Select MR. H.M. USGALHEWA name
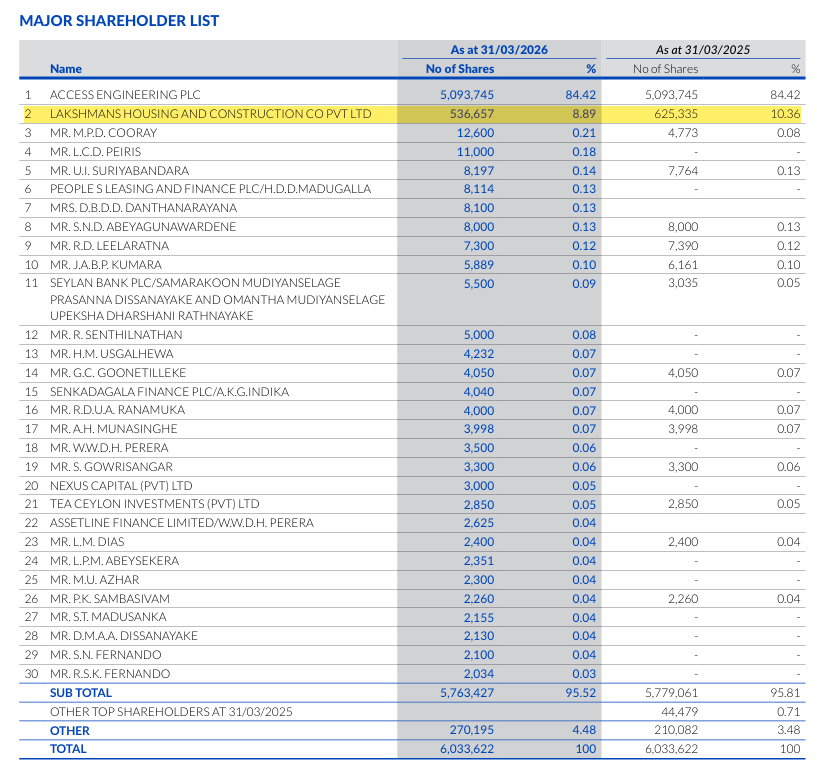 click(112, 354)
